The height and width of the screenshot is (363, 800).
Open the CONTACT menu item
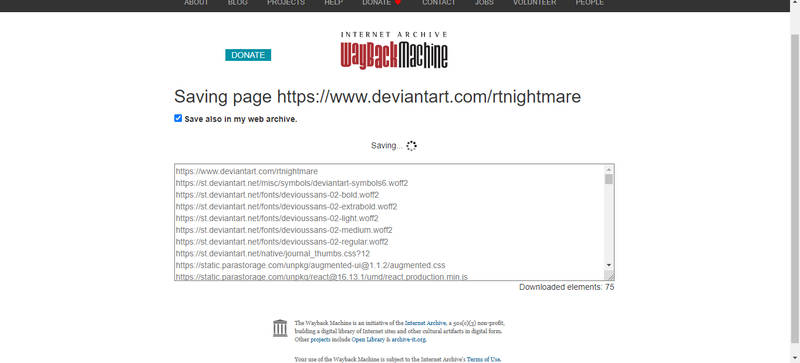(439, 3)
